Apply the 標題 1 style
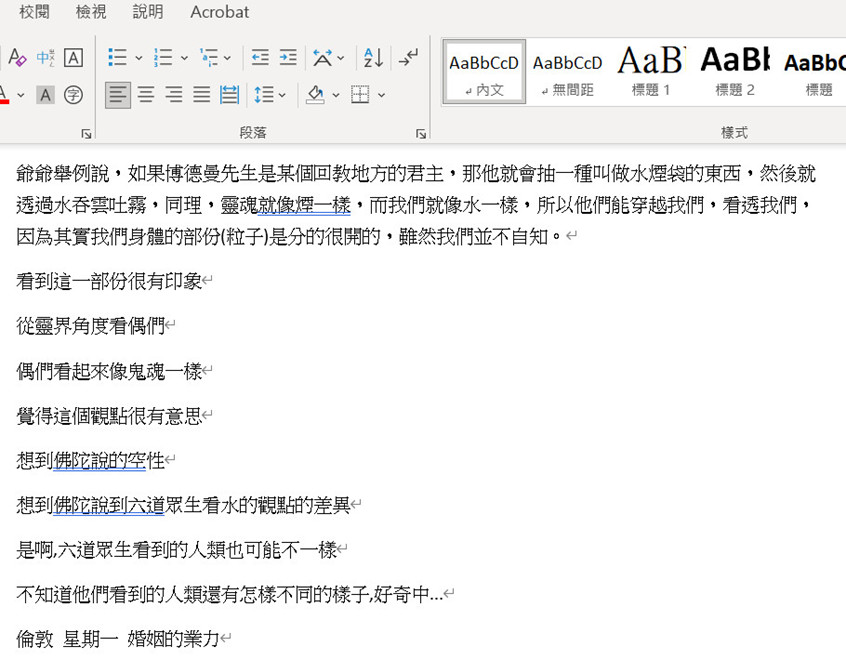Image resolution: width=846 pixels, height=660 pixels. coord(651,71)
